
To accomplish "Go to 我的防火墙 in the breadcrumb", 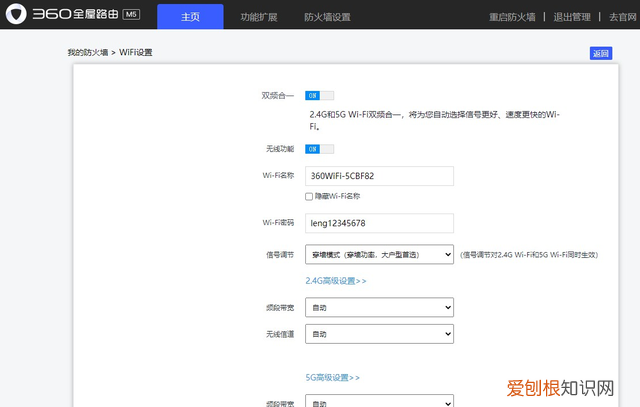I will tap(88, 52).
